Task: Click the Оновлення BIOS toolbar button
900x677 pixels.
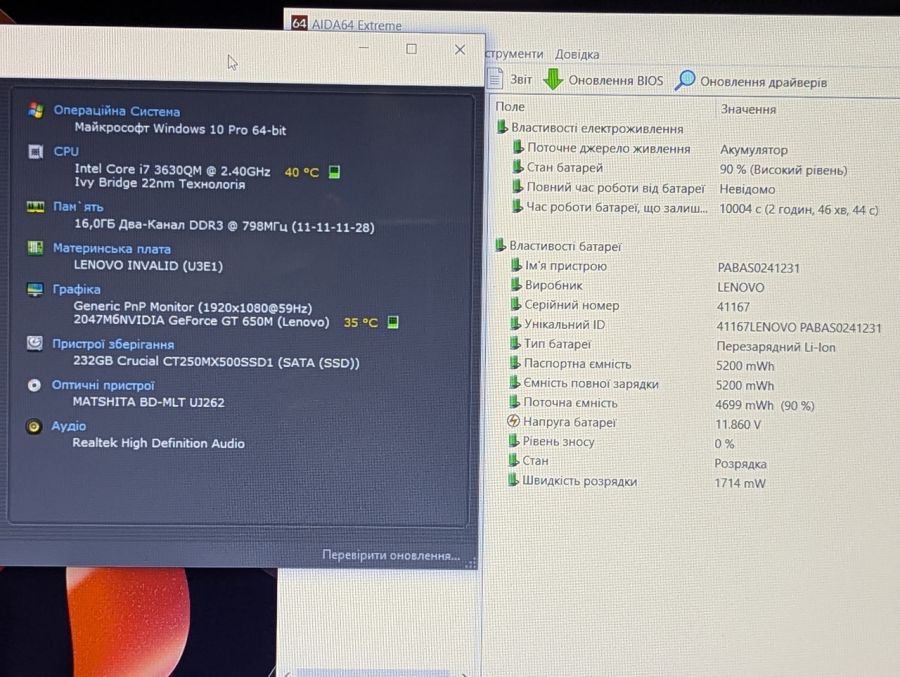Action: [604, 80]
